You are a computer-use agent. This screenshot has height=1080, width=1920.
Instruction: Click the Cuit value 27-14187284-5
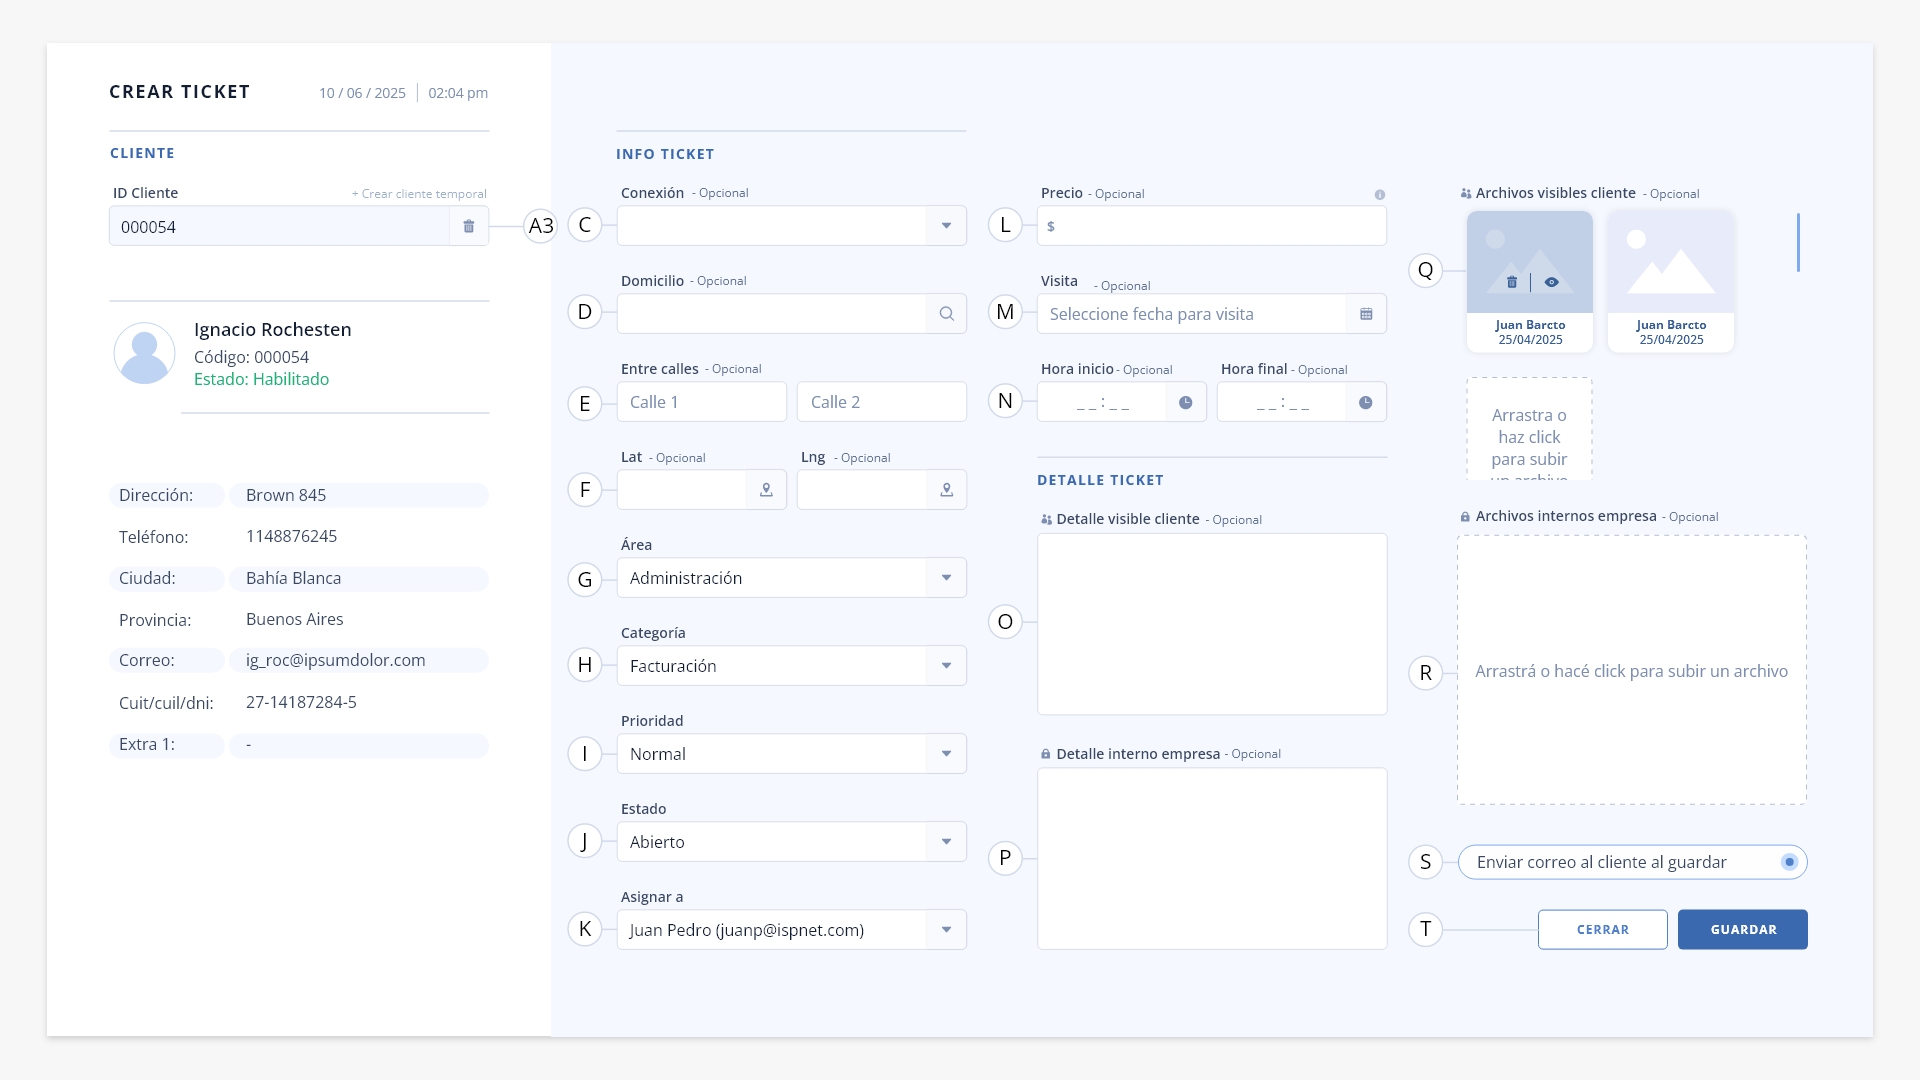pyautogui.click(x=301, y=702)
